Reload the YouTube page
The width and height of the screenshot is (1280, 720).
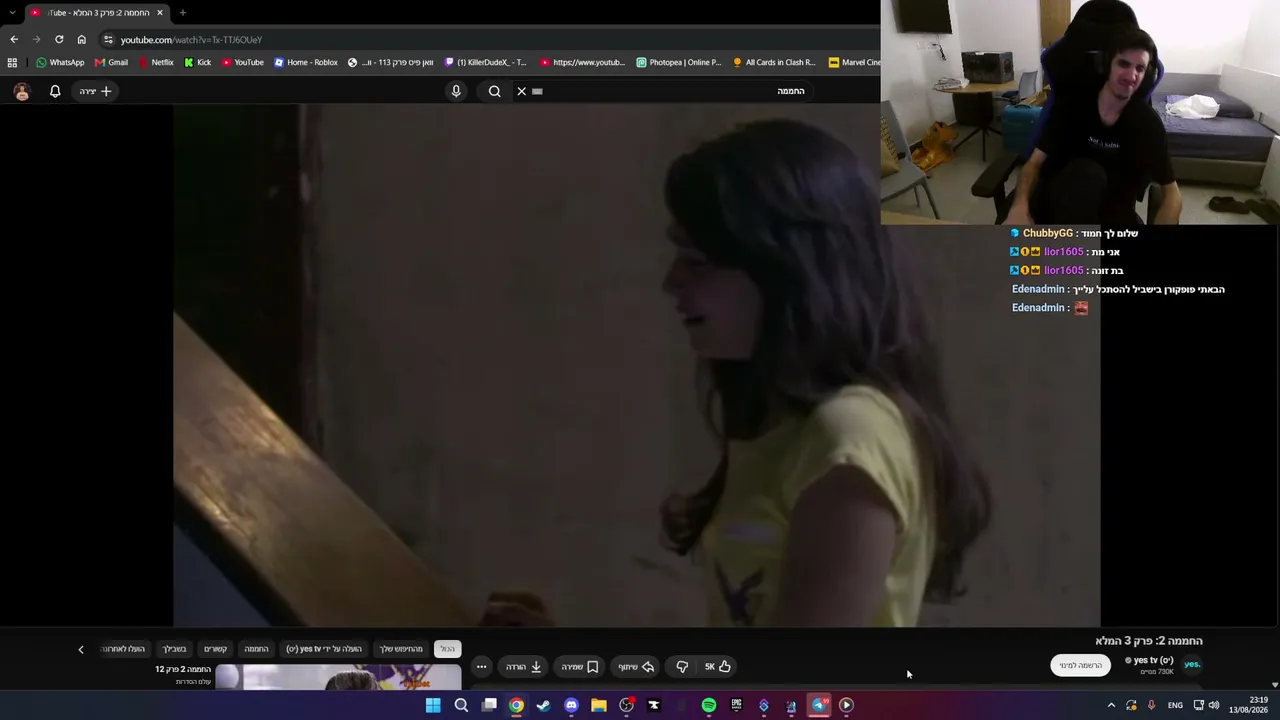(59, 40)
